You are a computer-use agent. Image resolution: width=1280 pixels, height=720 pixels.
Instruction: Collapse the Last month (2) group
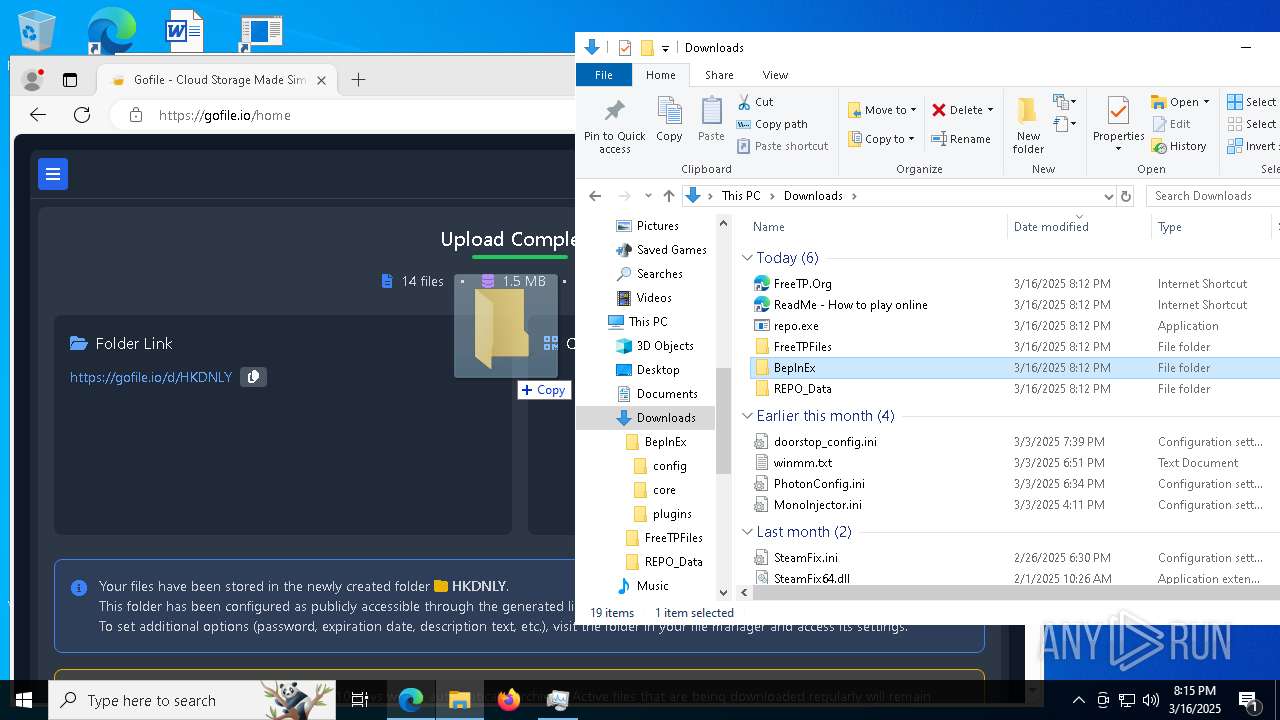tap(747, 532)
